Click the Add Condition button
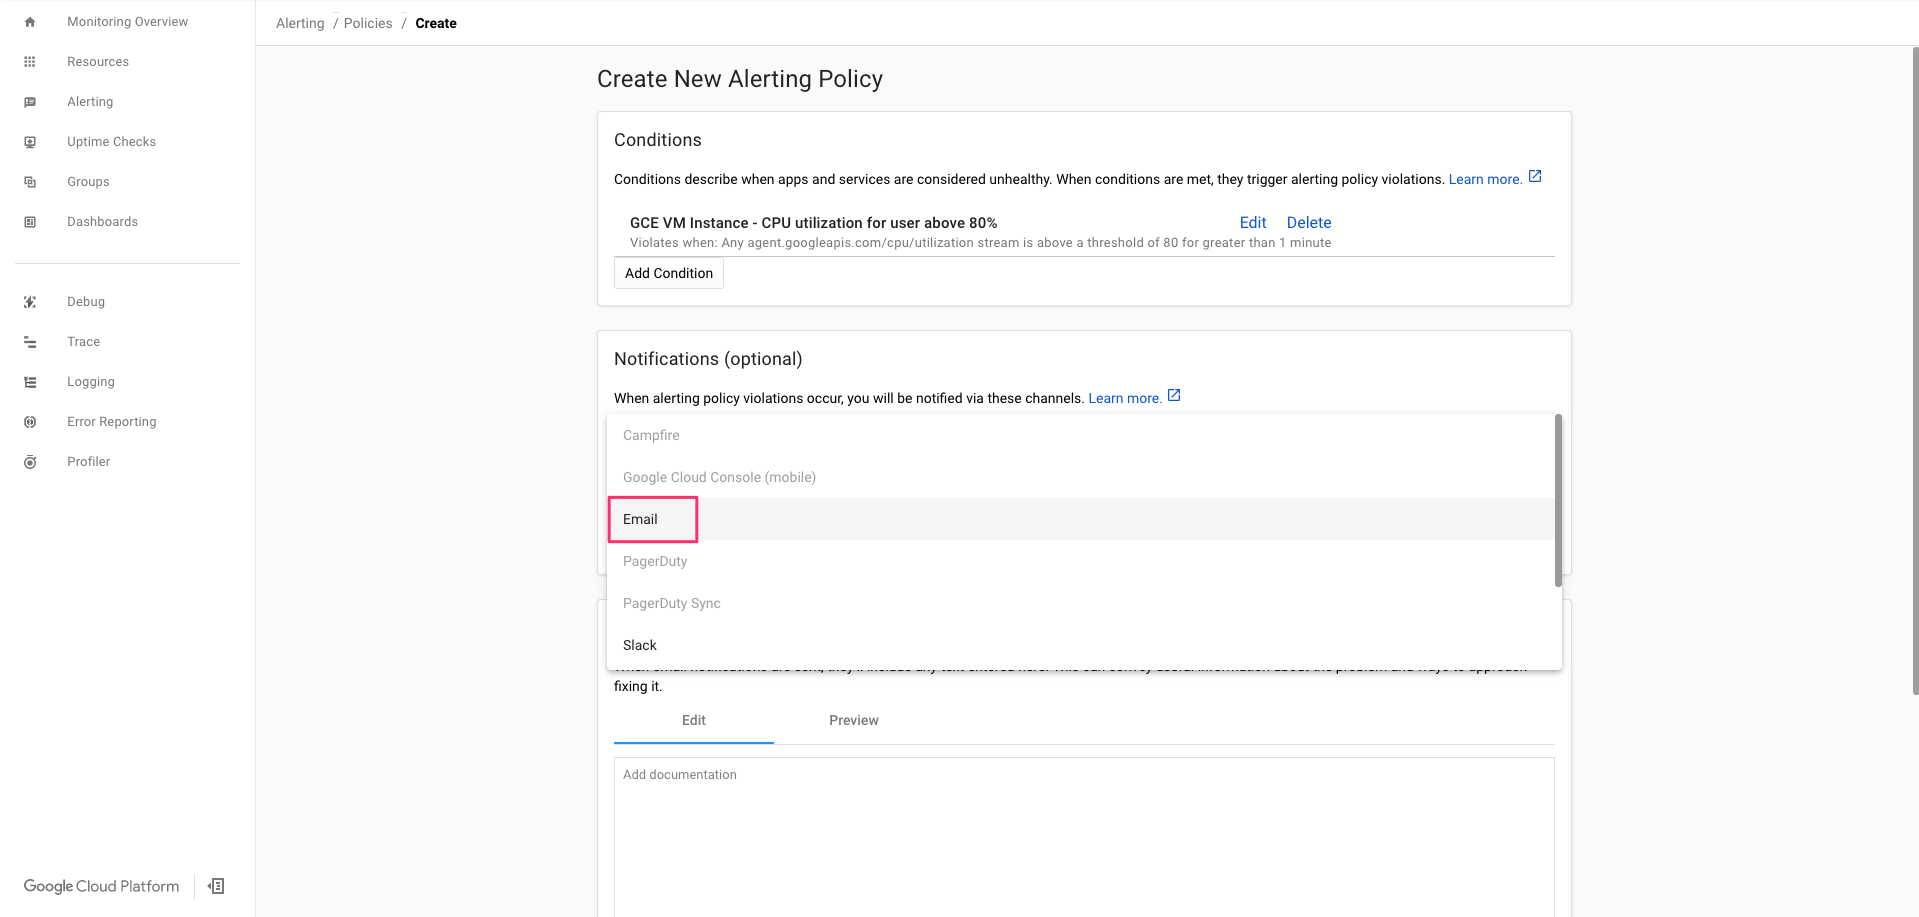The height and width of the screenshot is (917, 1919). (668, 273)
